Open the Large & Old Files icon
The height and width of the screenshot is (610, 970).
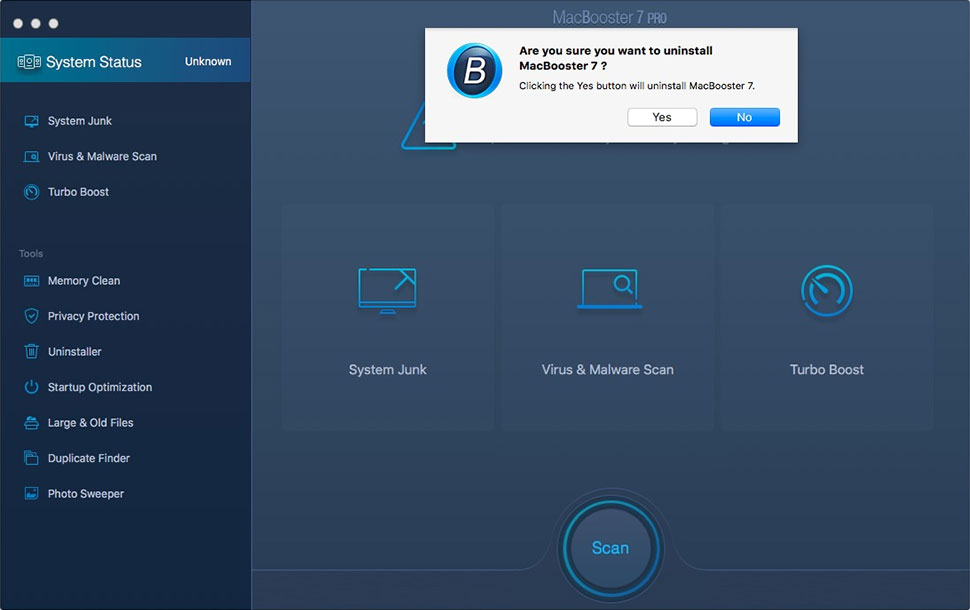coord(29,422)
